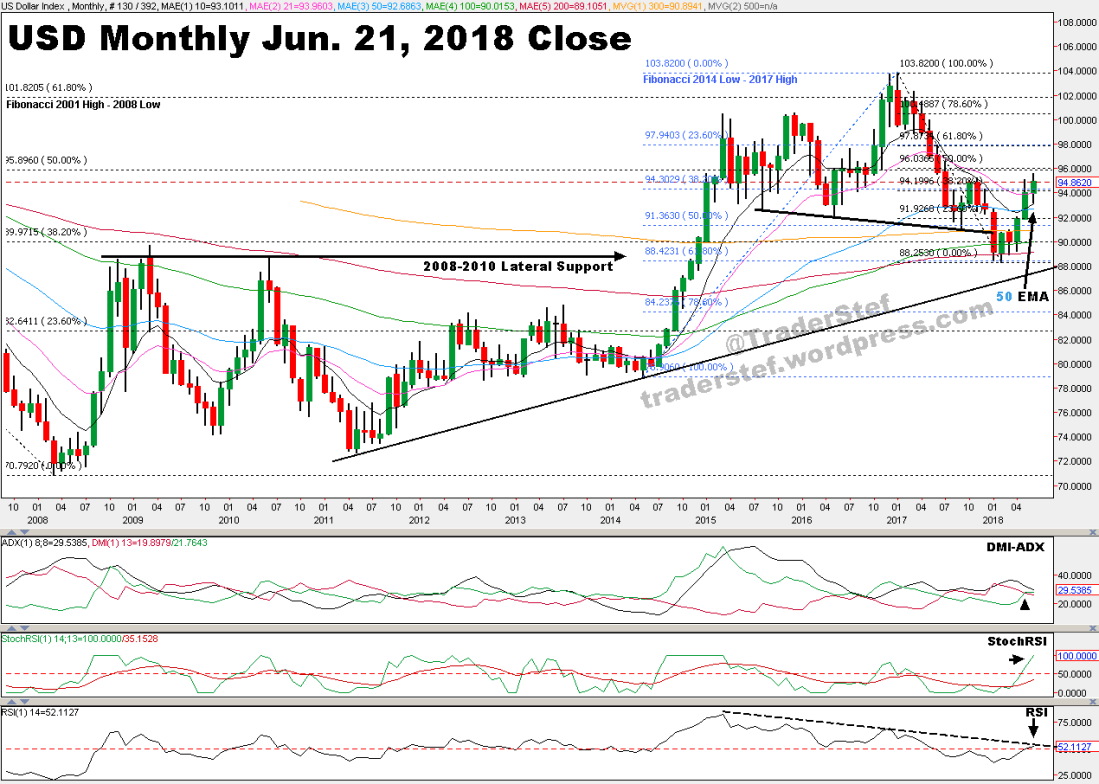Click the 2015 year label on time axis
1099x784 pixels.
705,519
